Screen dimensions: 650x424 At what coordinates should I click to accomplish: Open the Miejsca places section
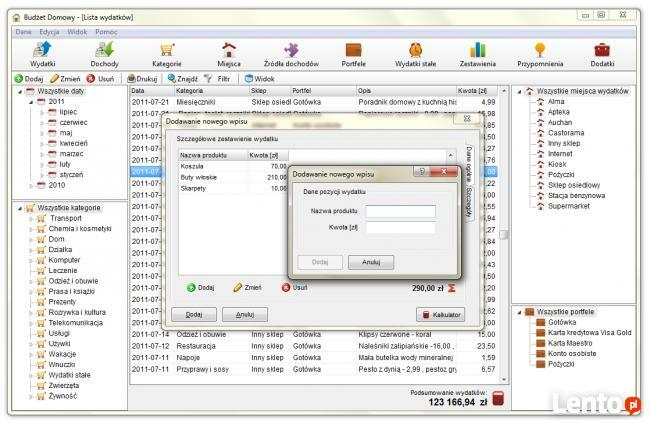click(229, 54)
